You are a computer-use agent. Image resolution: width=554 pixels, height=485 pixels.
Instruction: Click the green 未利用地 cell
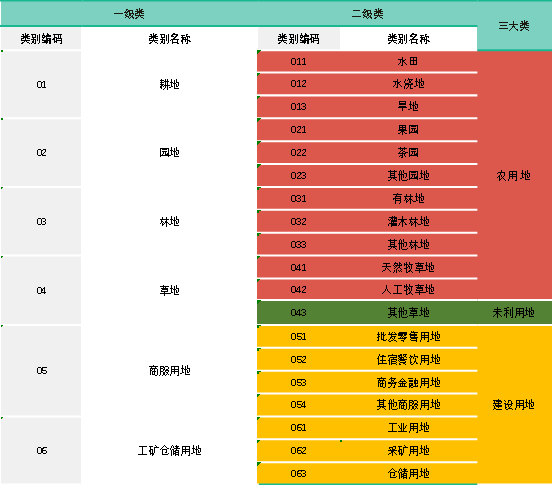coord(514,313)
